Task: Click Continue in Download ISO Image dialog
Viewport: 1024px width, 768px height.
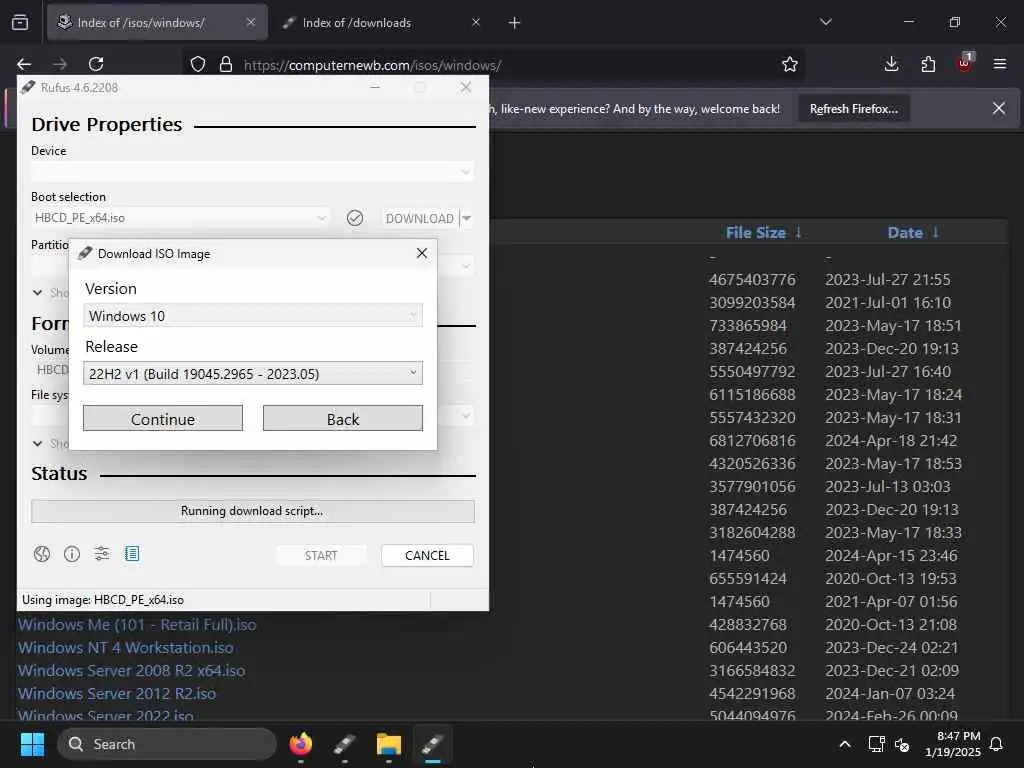Action: [x=163, y=419]
